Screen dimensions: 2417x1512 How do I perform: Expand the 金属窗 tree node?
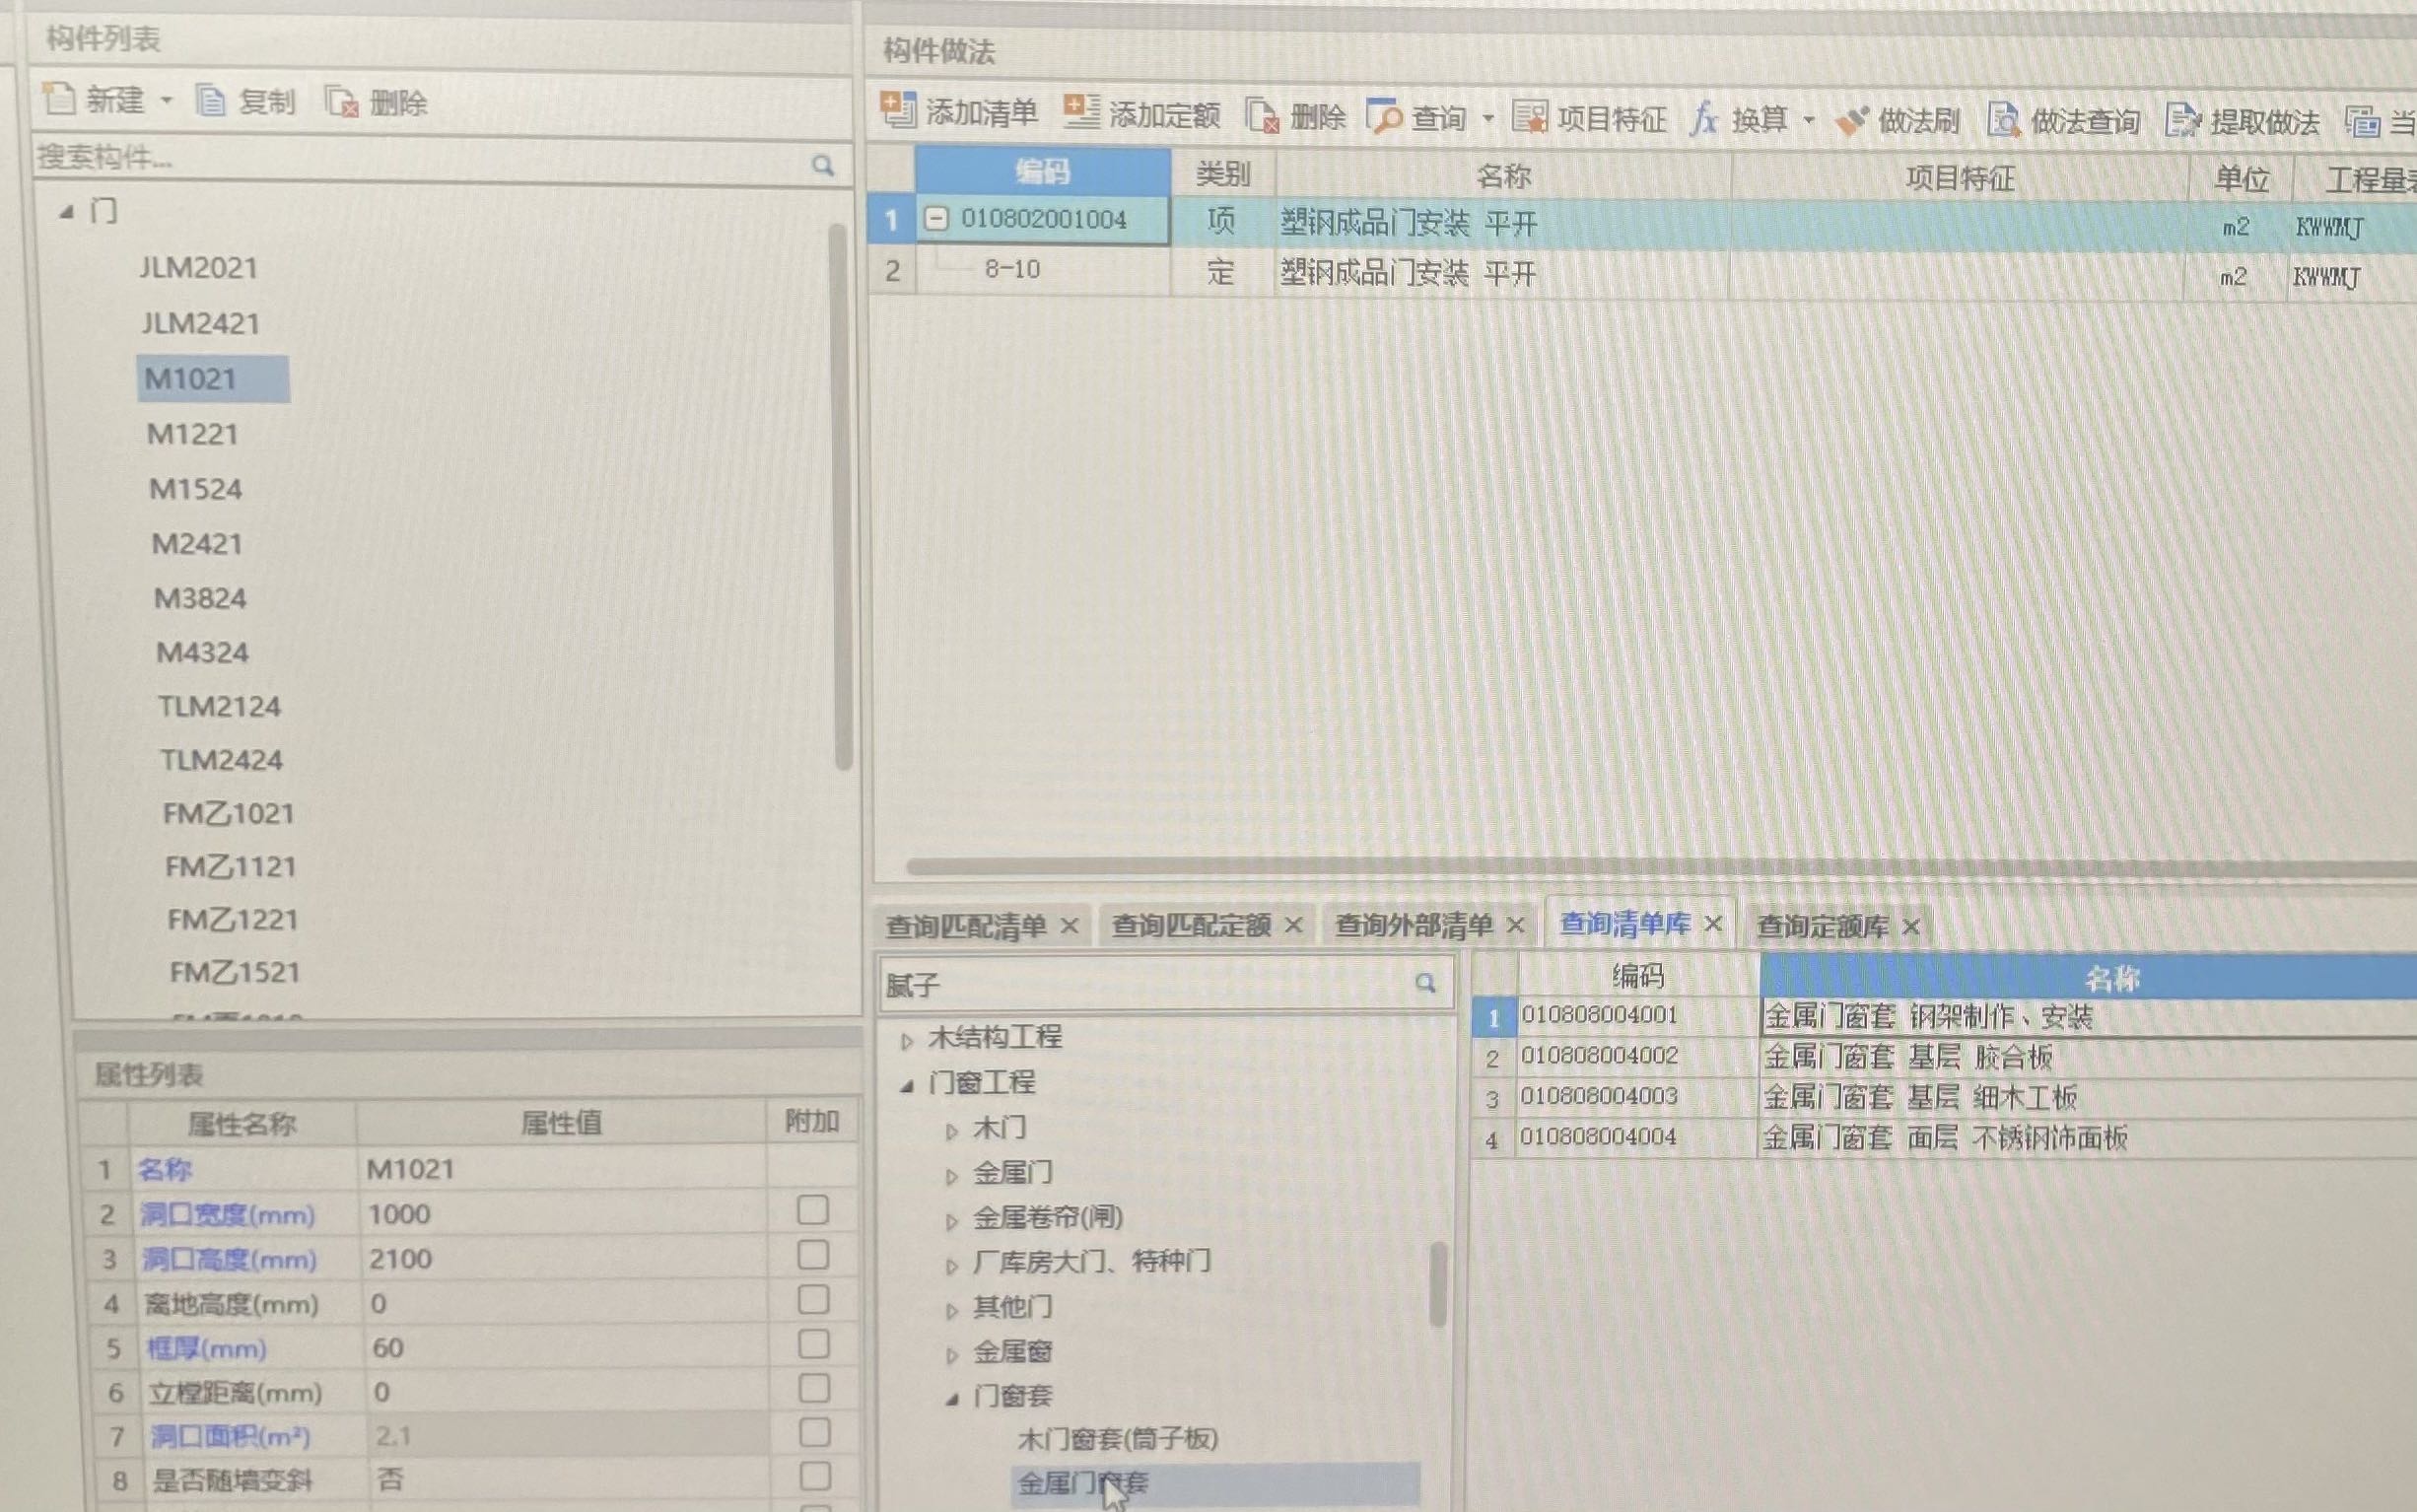(x=951, y=1356)
